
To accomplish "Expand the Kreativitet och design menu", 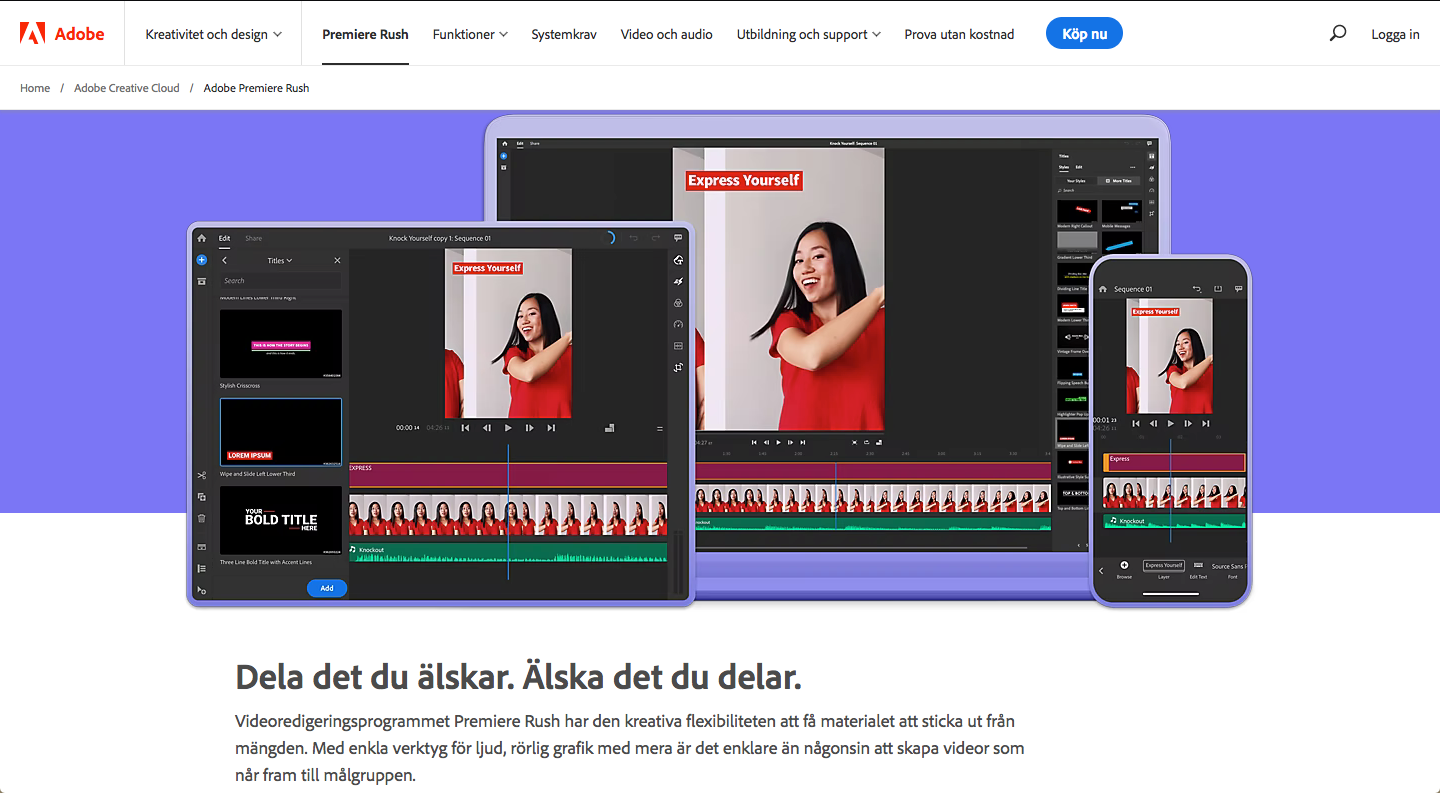I will pyautogui.click(x=214, y=34).
